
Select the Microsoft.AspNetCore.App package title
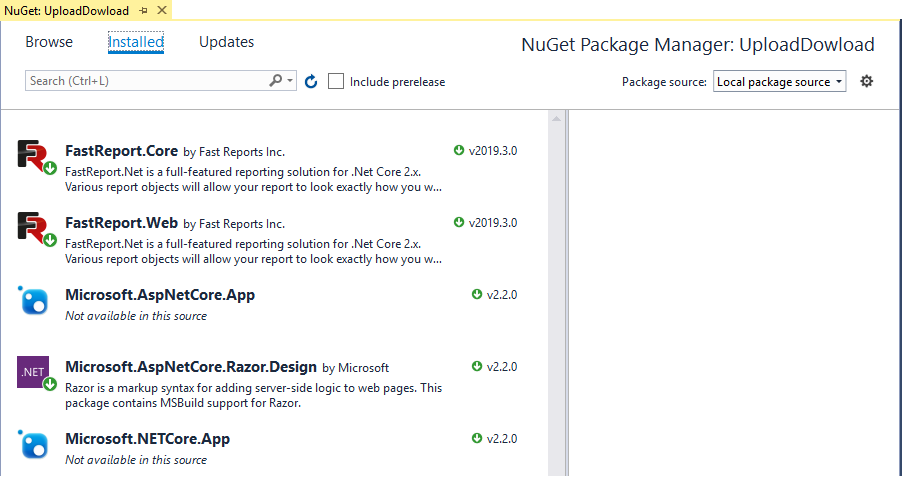(160, 295)
